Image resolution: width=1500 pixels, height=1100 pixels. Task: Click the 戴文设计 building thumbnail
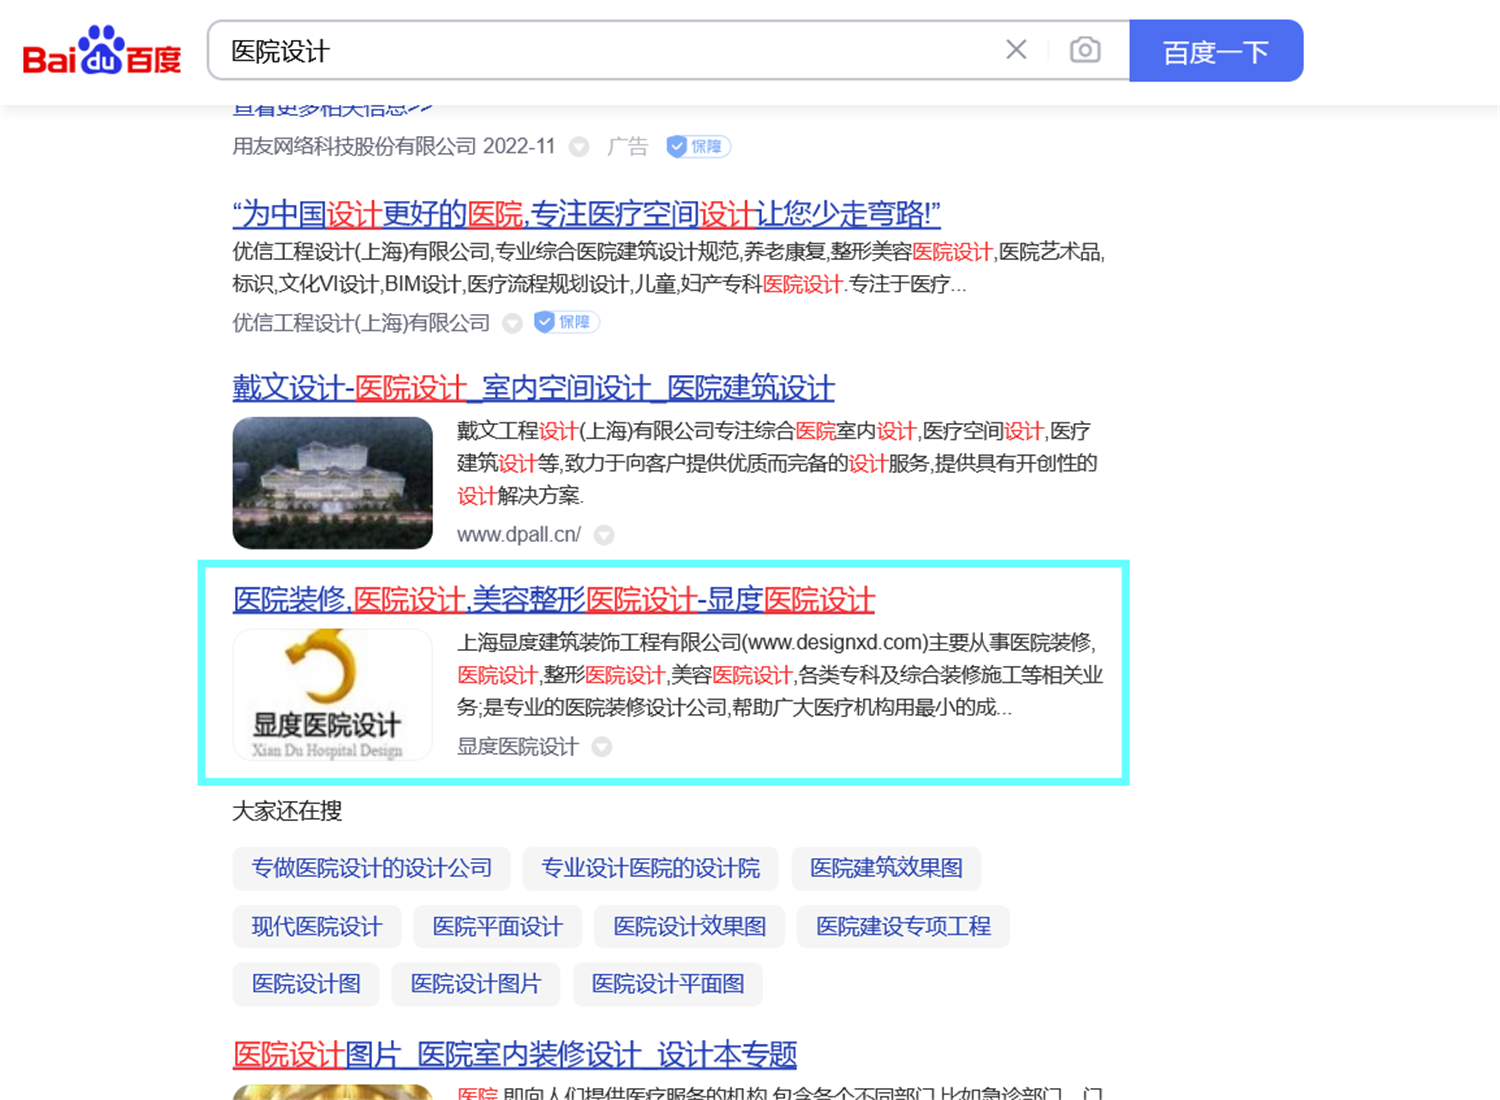pyautogui.click(x=332, y=483)
